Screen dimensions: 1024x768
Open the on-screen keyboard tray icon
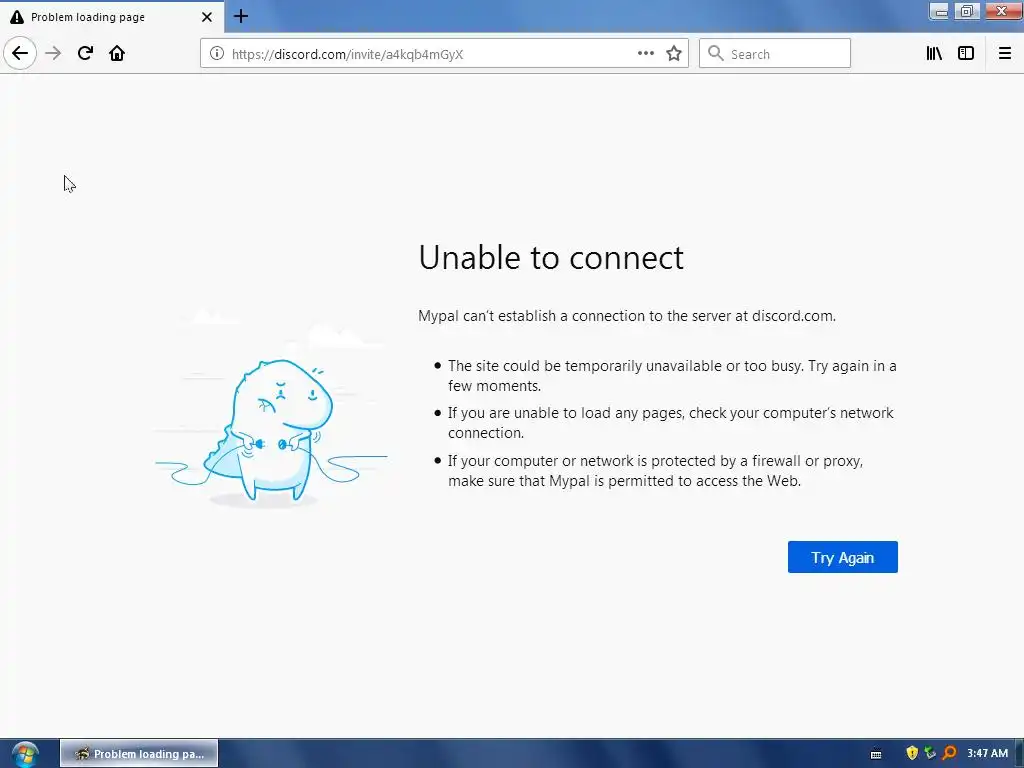pyautogui.click(x=876, y=754)
